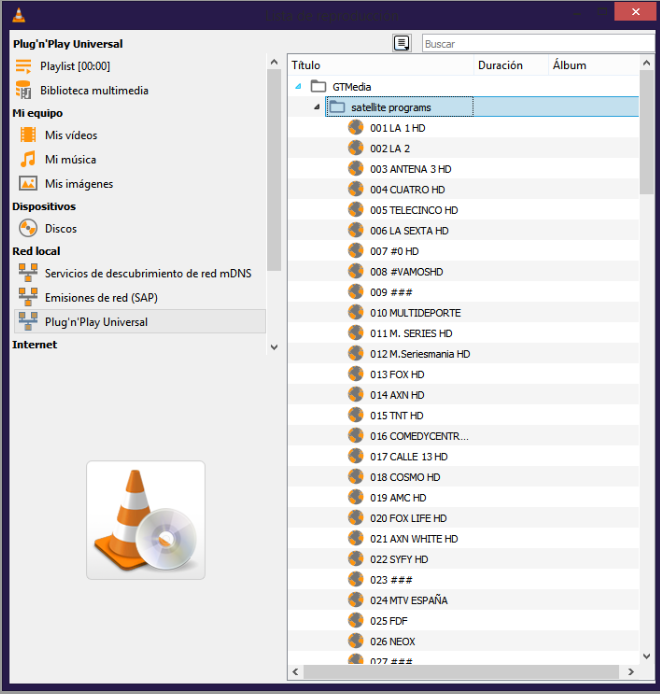Click the VLC cone icon in title bar
The height and width of the screenshot is (694, 660).
(x=19, y=15)
